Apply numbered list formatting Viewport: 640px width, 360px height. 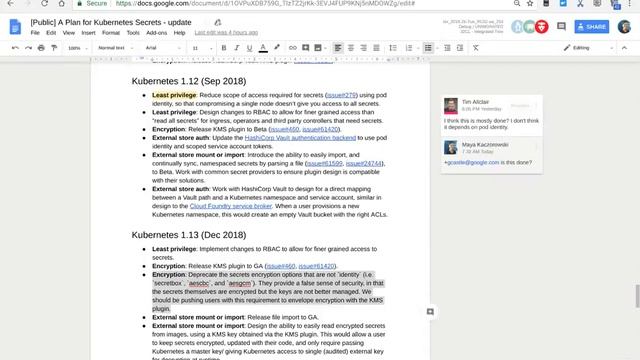(409, 48)
